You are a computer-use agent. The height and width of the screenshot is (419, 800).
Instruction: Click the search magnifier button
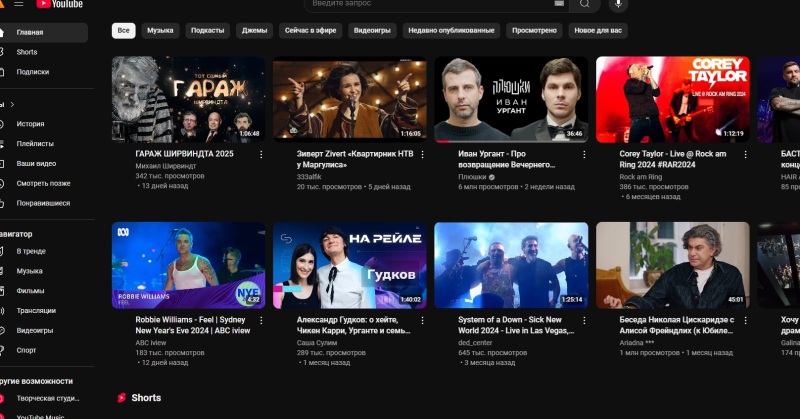[584, 4]
